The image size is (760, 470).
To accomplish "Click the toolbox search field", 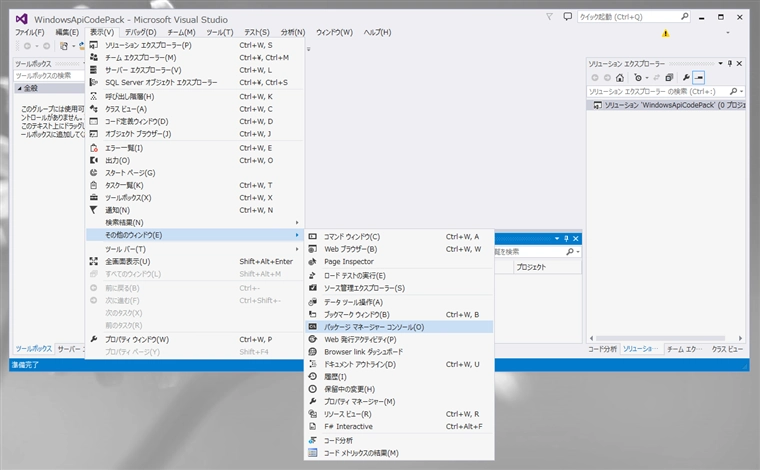I will coord(48,76).
